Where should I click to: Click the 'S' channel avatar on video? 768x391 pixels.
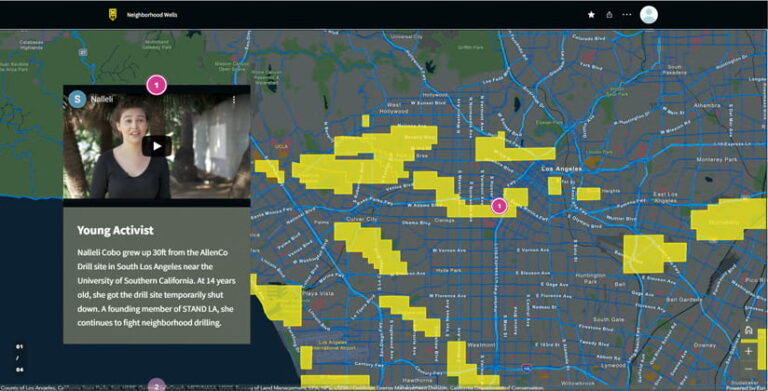pos(77,99)
